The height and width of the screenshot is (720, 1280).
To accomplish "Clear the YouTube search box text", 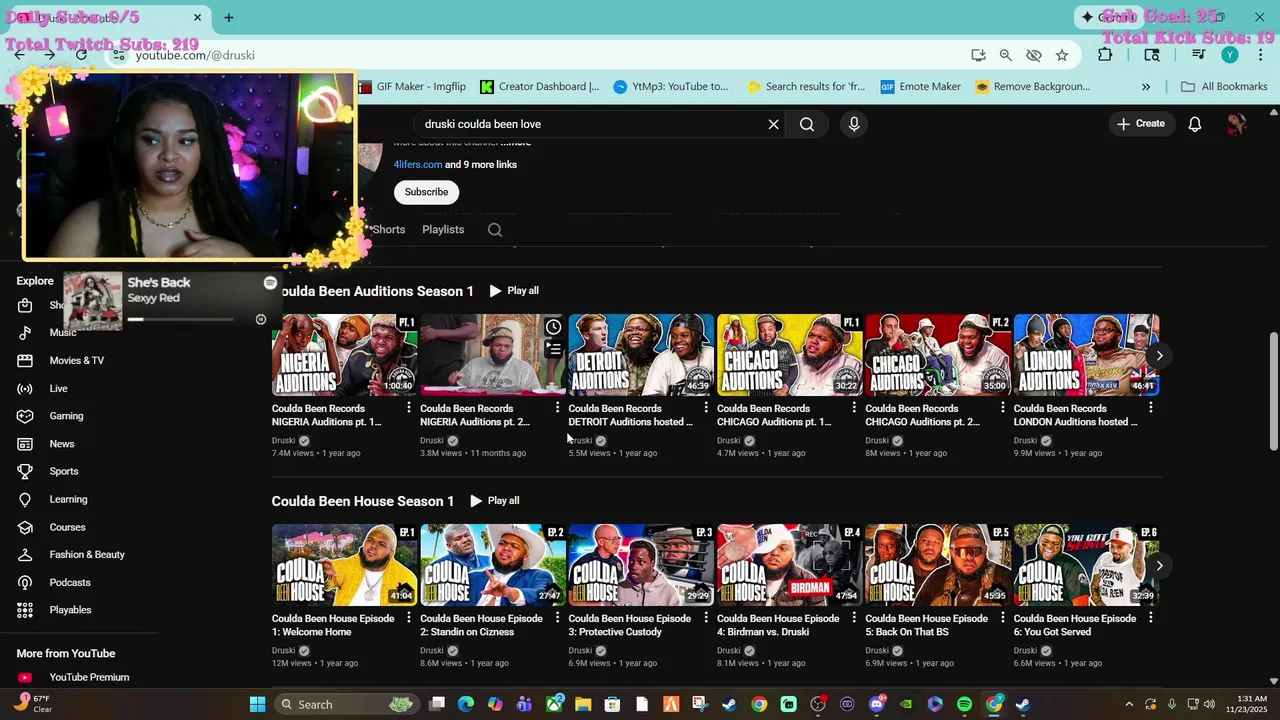I will tap(773, 124).
